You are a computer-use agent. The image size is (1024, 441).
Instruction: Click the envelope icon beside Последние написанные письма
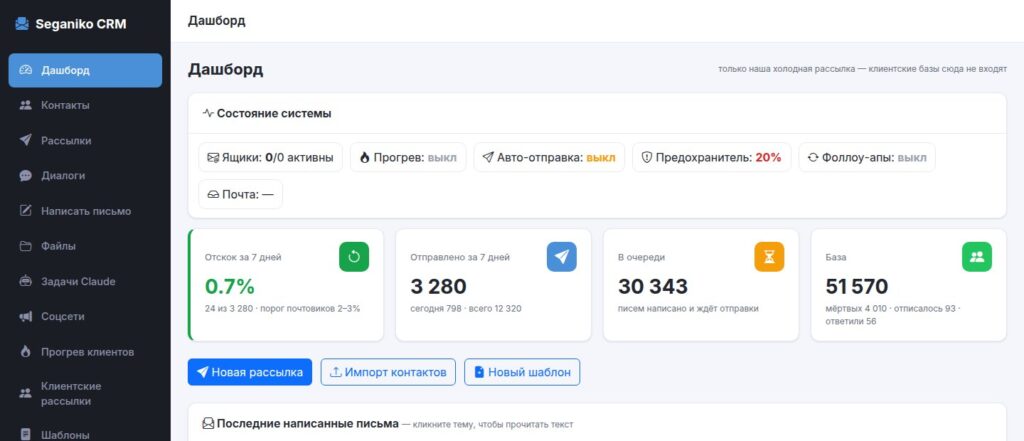pos(208,423)
